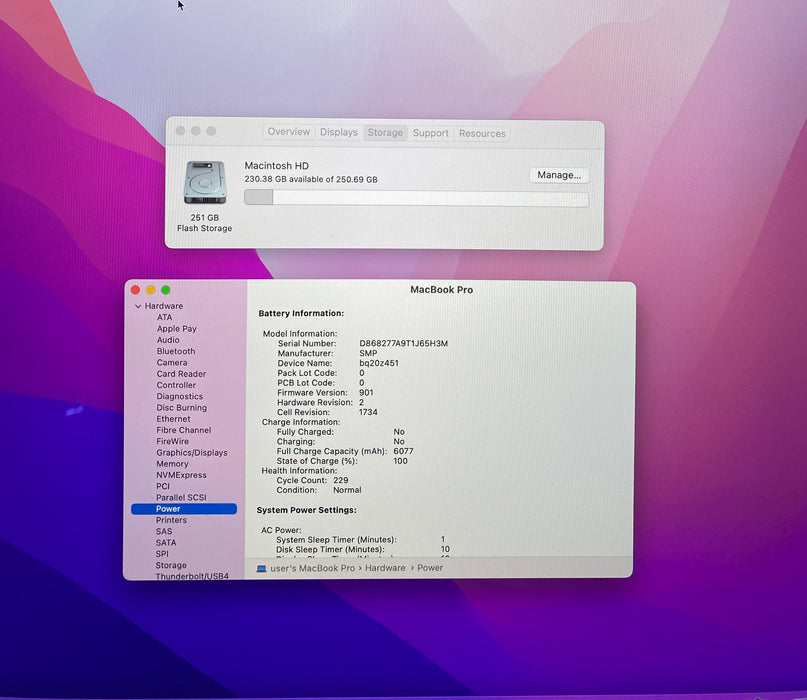The image size is (807, 700).
Task: Click the Cycle Count value 229
Action: tap(341, 480)
